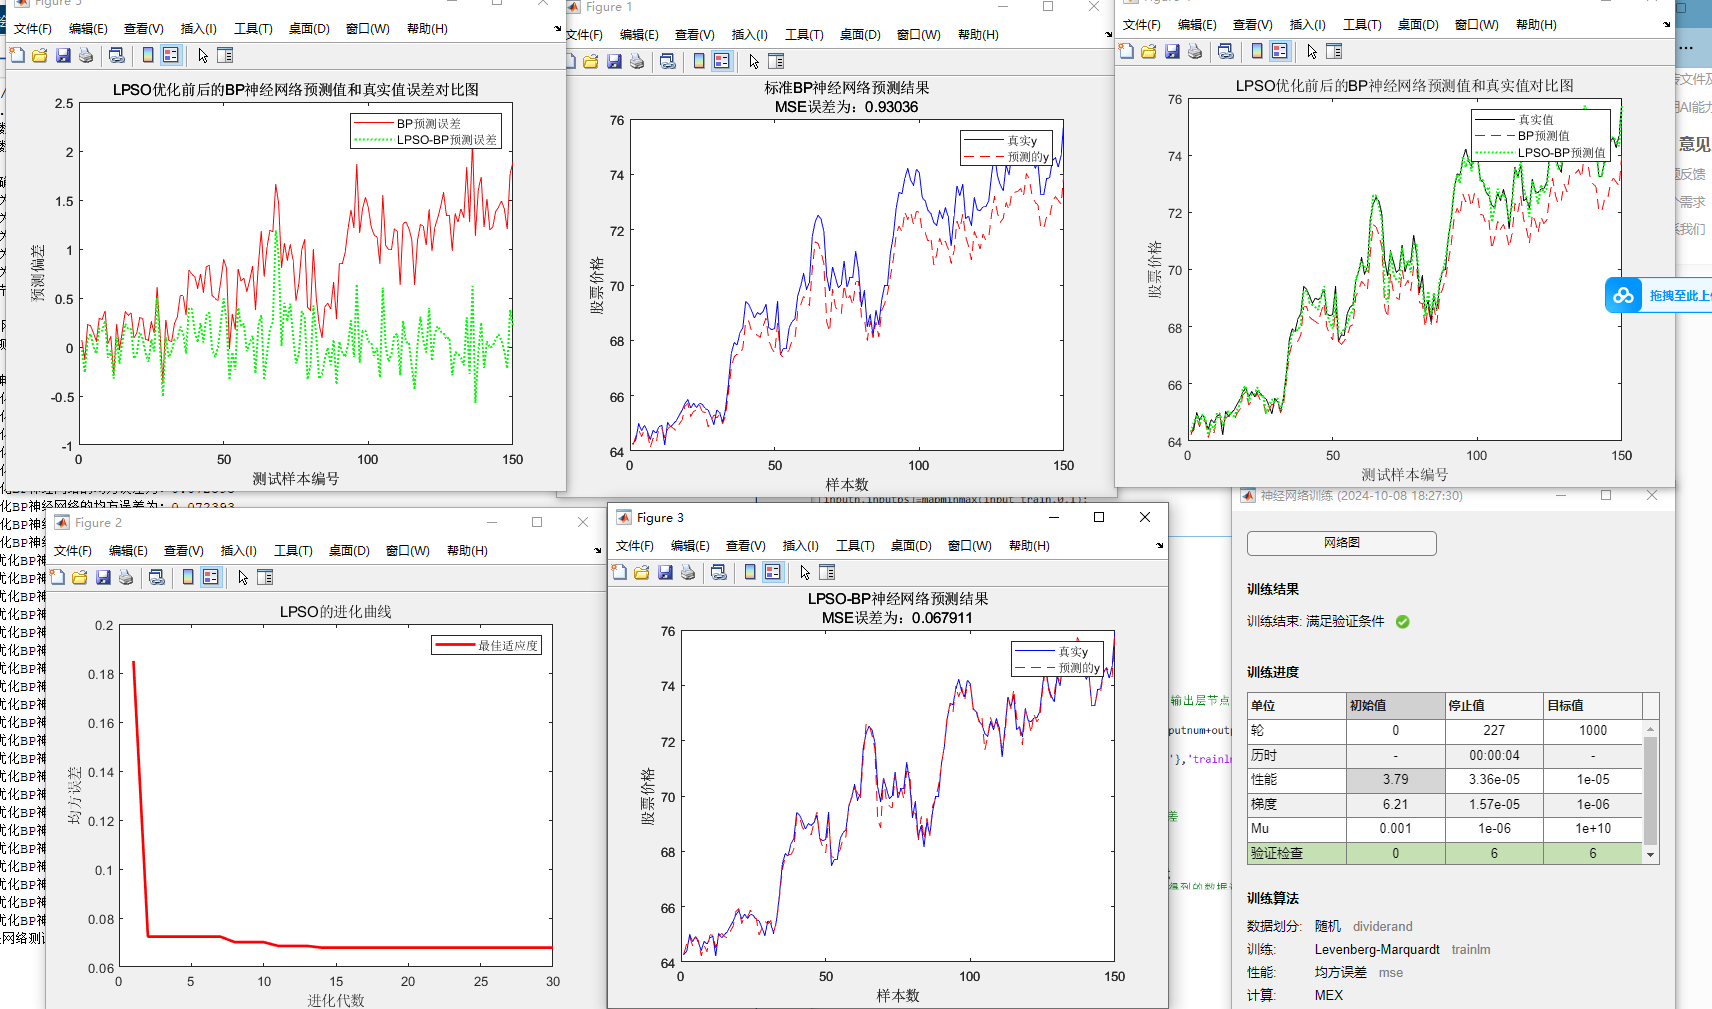Screen dimensions: 1712x1009
Task: Click the Print icon in Figure 1 toolbar
Action: [637, 61]
